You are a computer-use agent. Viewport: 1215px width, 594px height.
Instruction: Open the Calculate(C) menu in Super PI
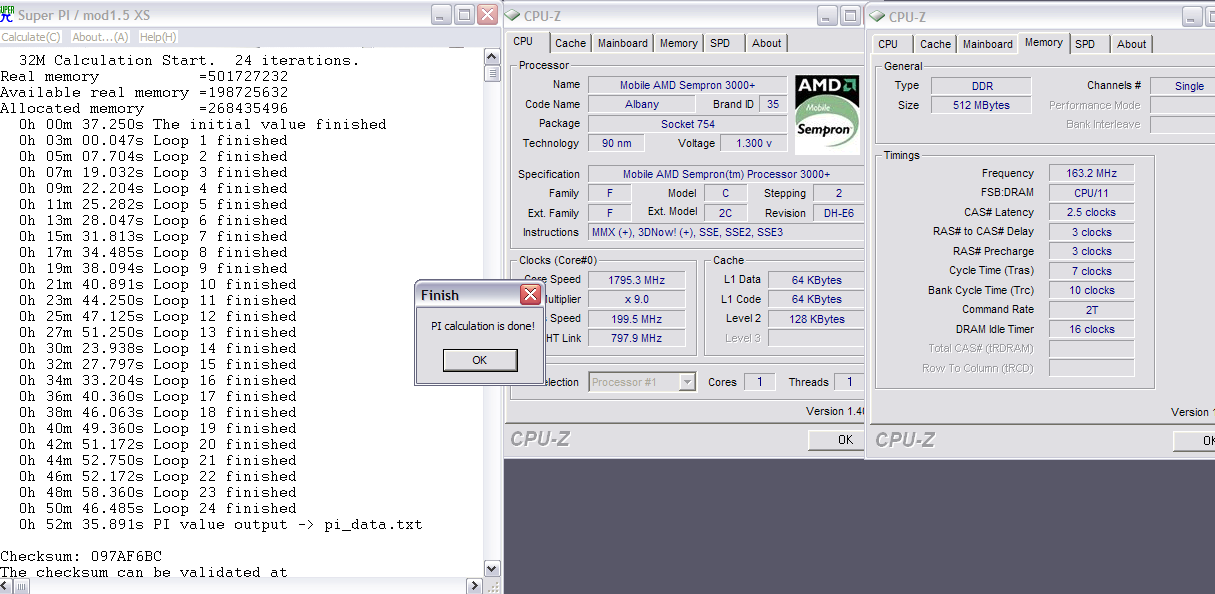[30, 37]
